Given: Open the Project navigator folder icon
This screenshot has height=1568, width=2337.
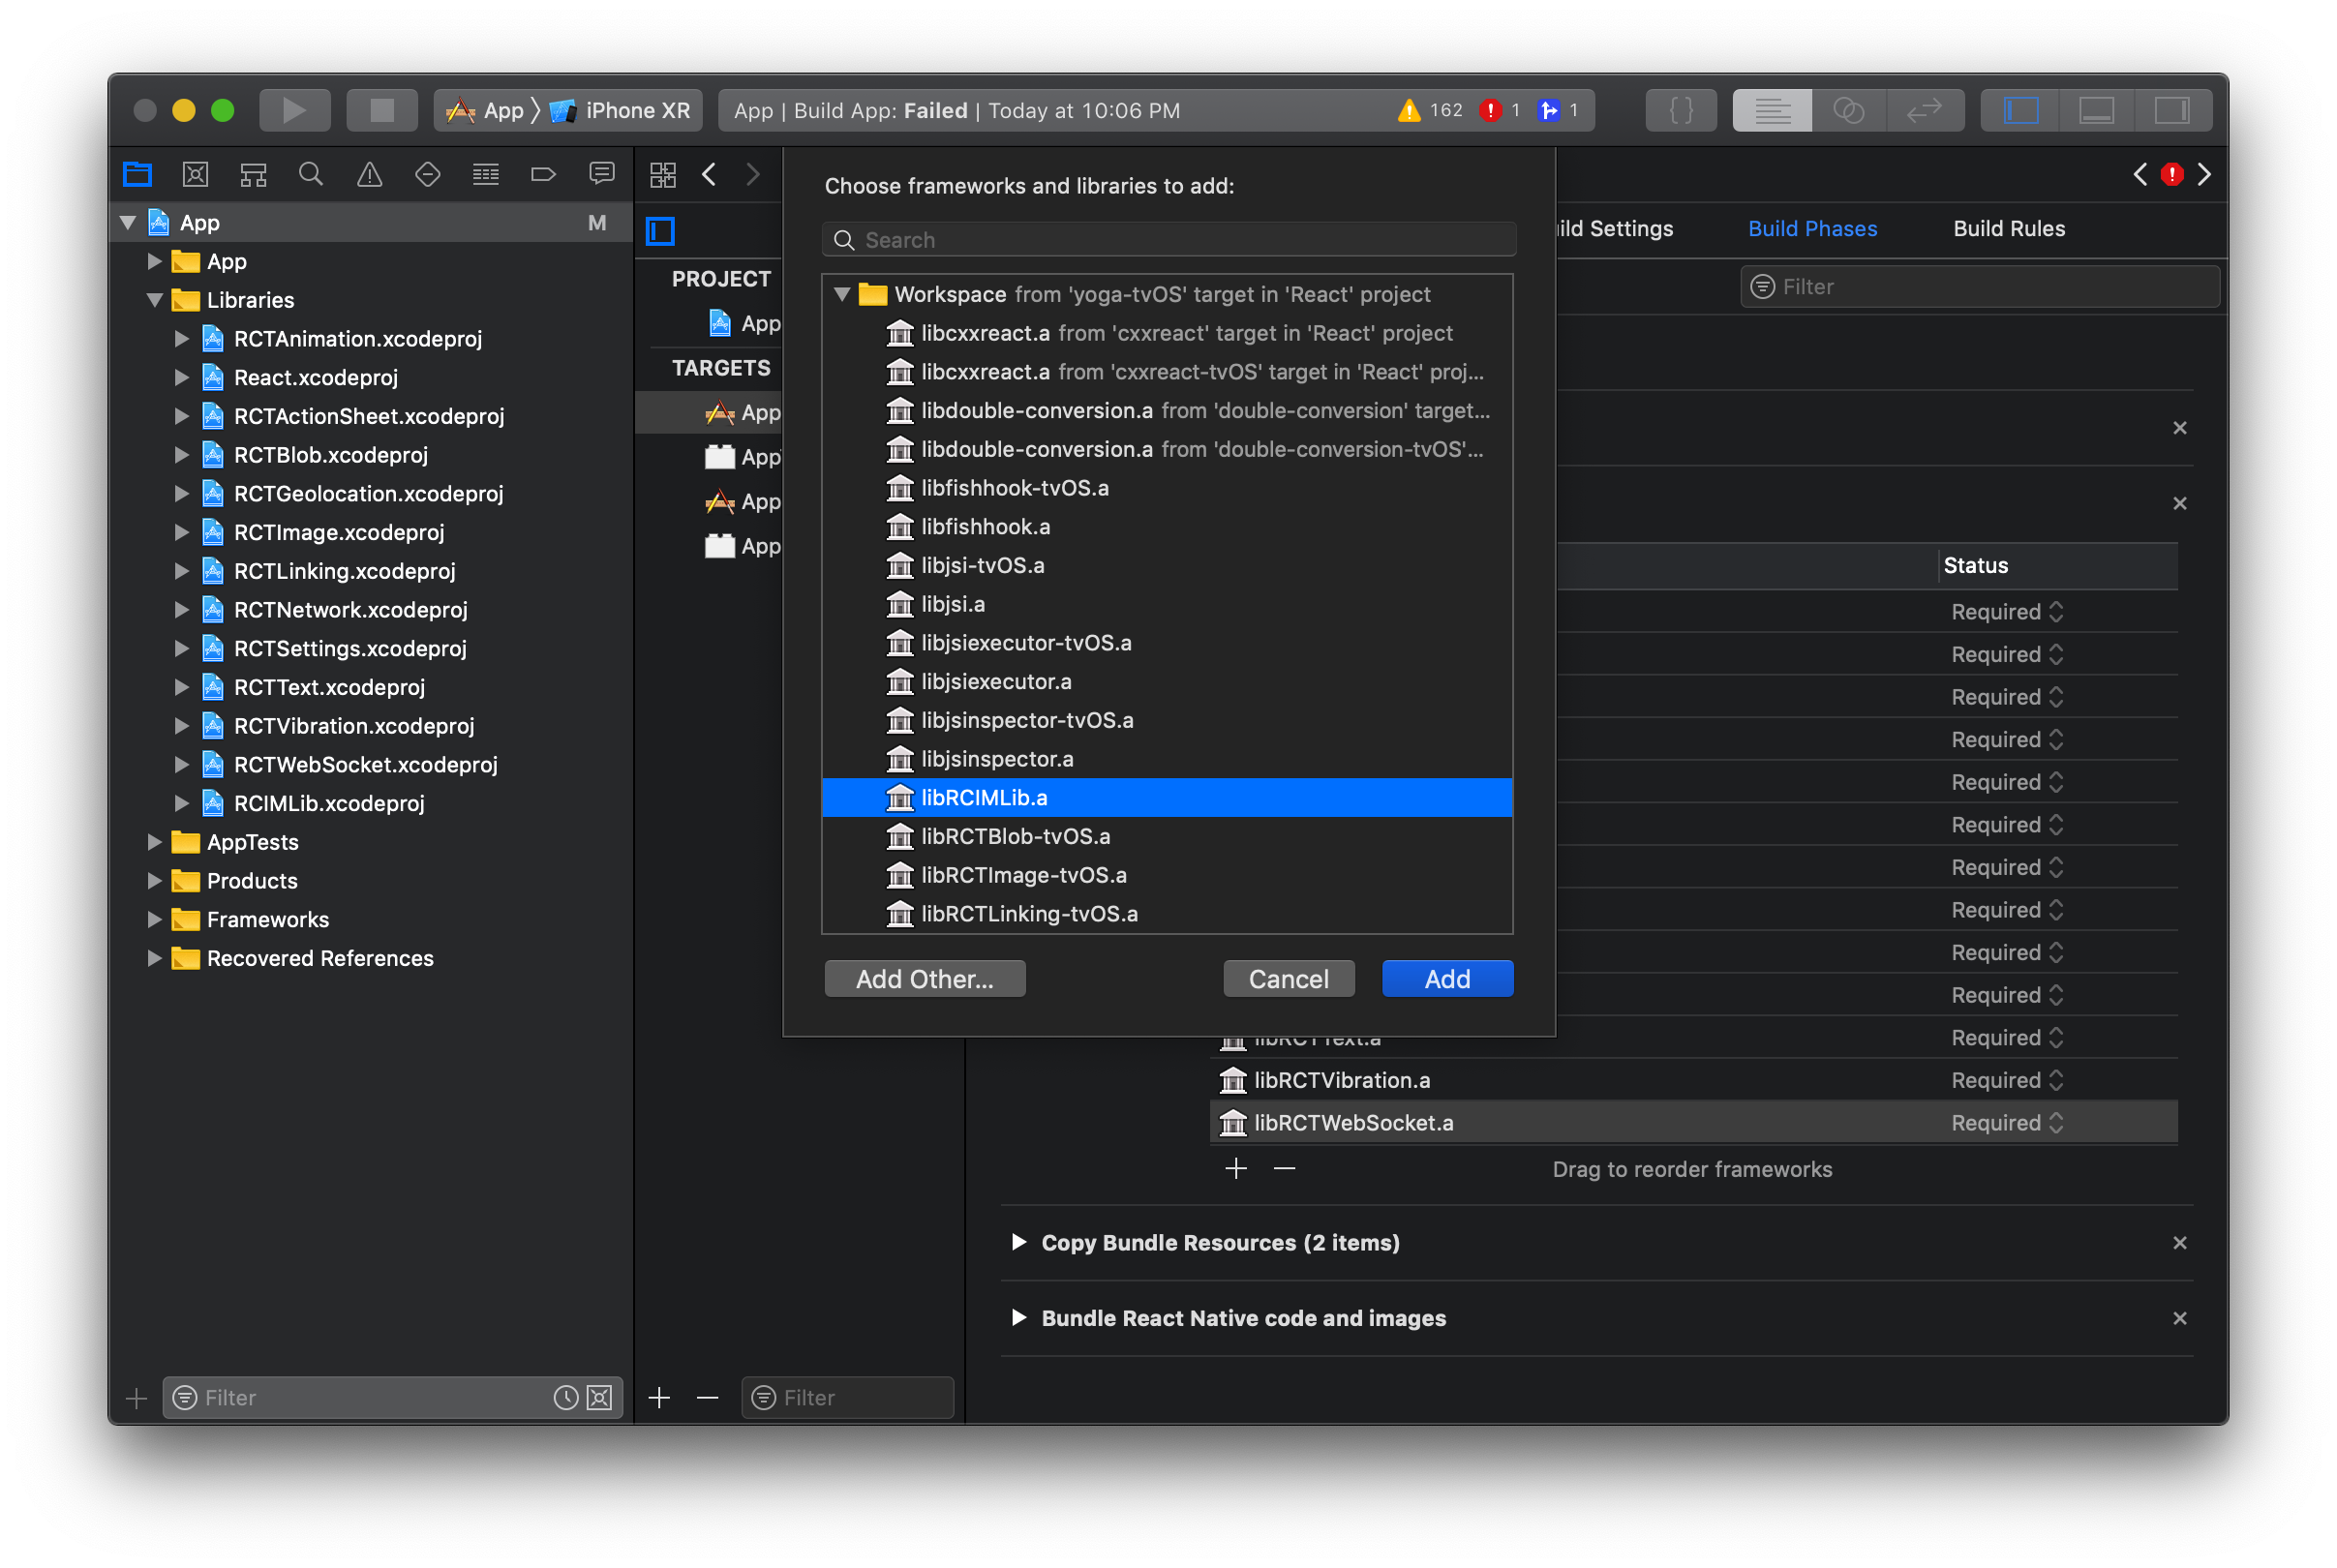Looking at the screenshot, I should (137, 175).
